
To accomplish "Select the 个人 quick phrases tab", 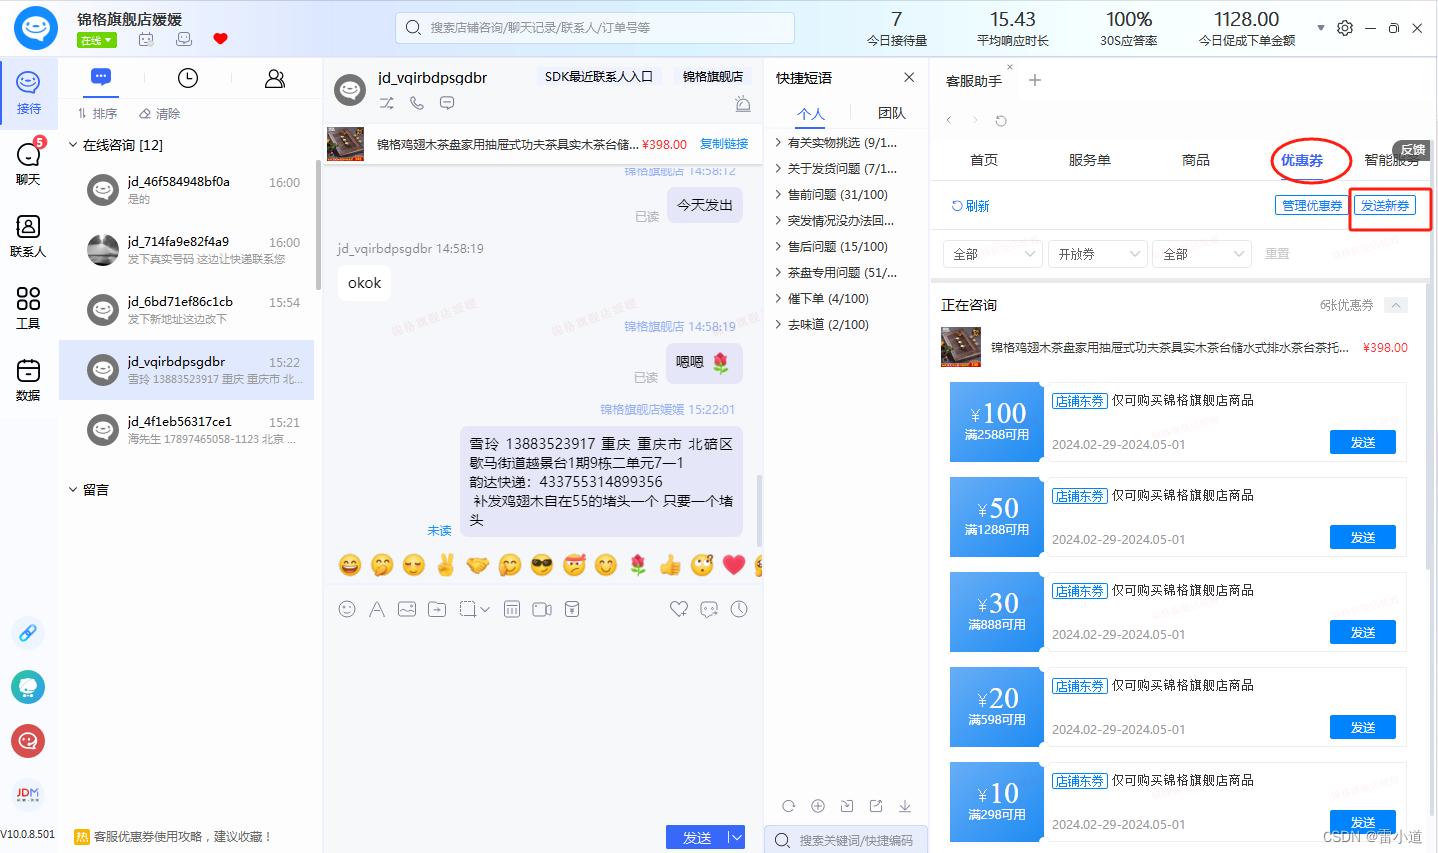I will click(811, 113).
